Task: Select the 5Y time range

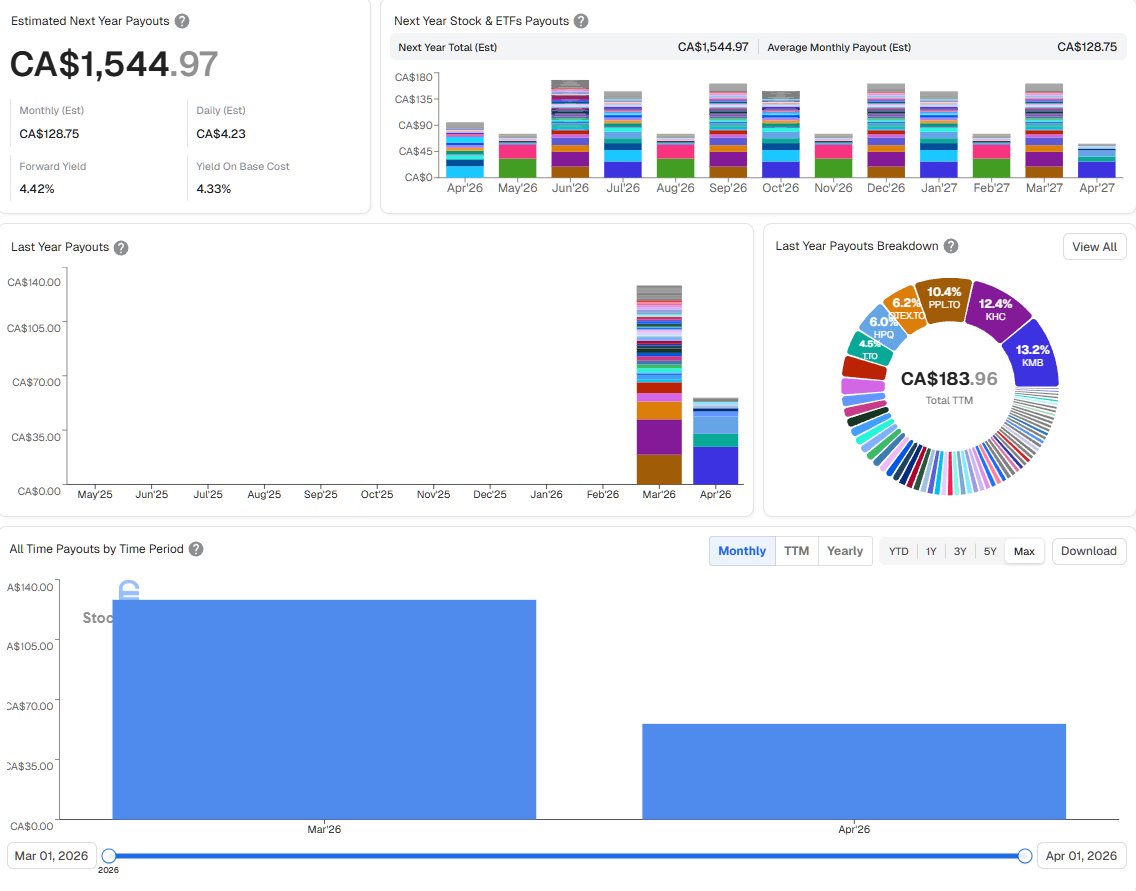Action: click(990, 551)
